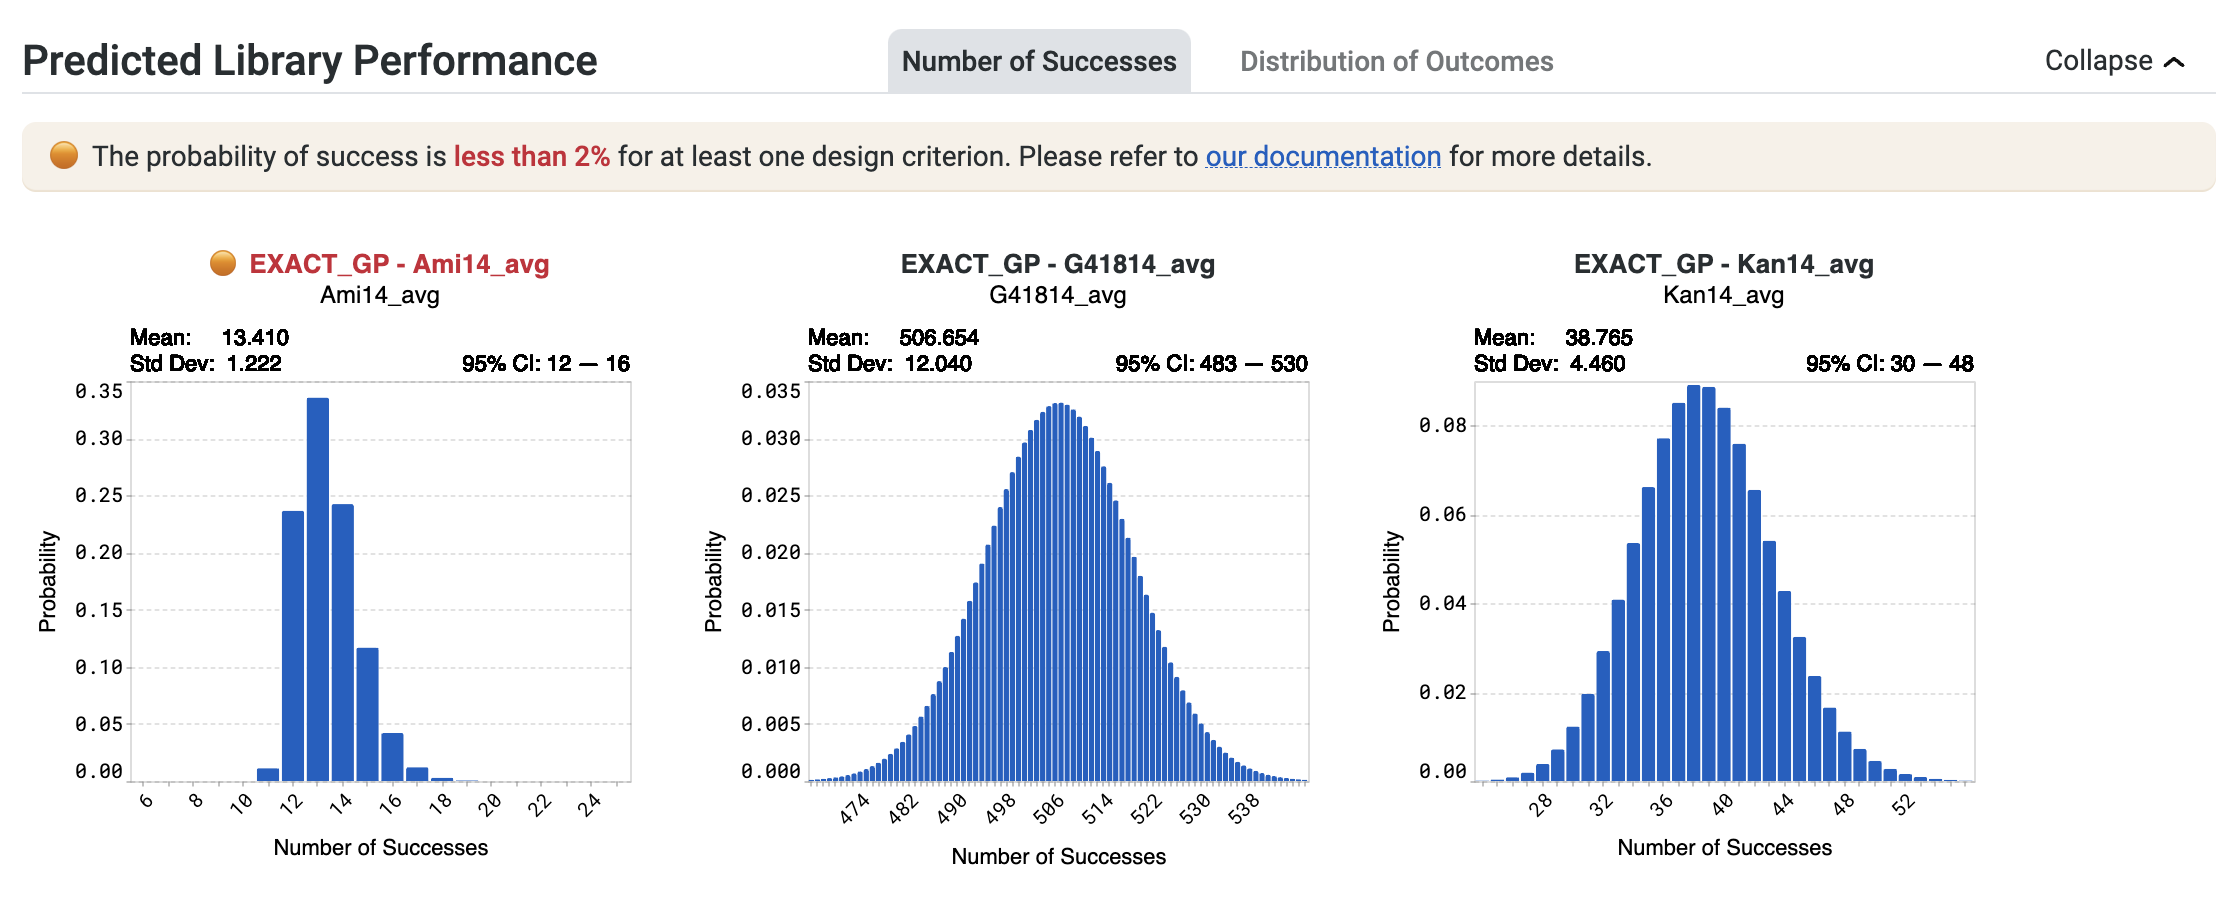Click the Mean 13.410 value

pos(255,338)
